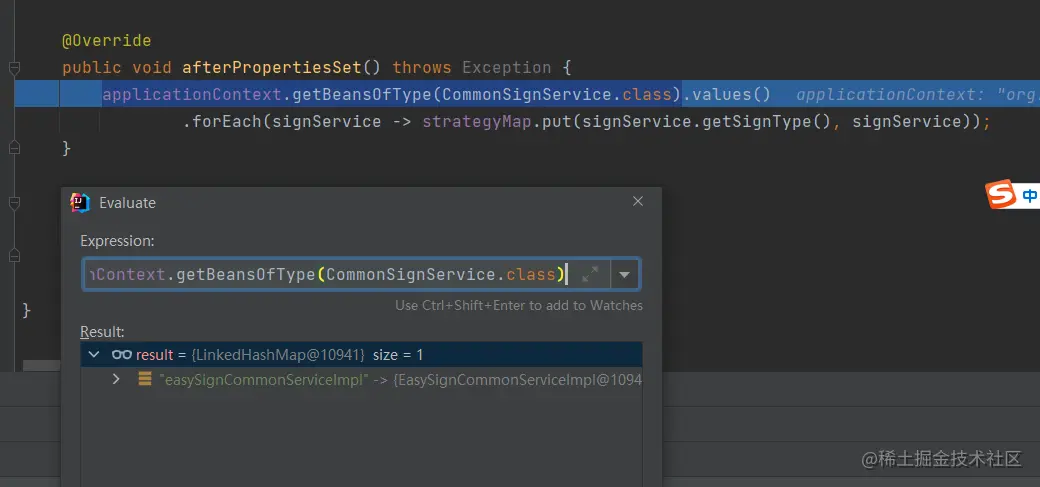The image size is (1040, 487).
Task: Click CommonSignService.class in highlighted code line
Action: (x=557, y=95)
